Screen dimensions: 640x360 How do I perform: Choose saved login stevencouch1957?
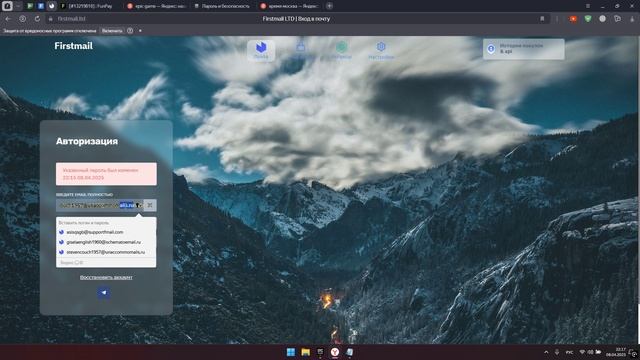point(106,252)
